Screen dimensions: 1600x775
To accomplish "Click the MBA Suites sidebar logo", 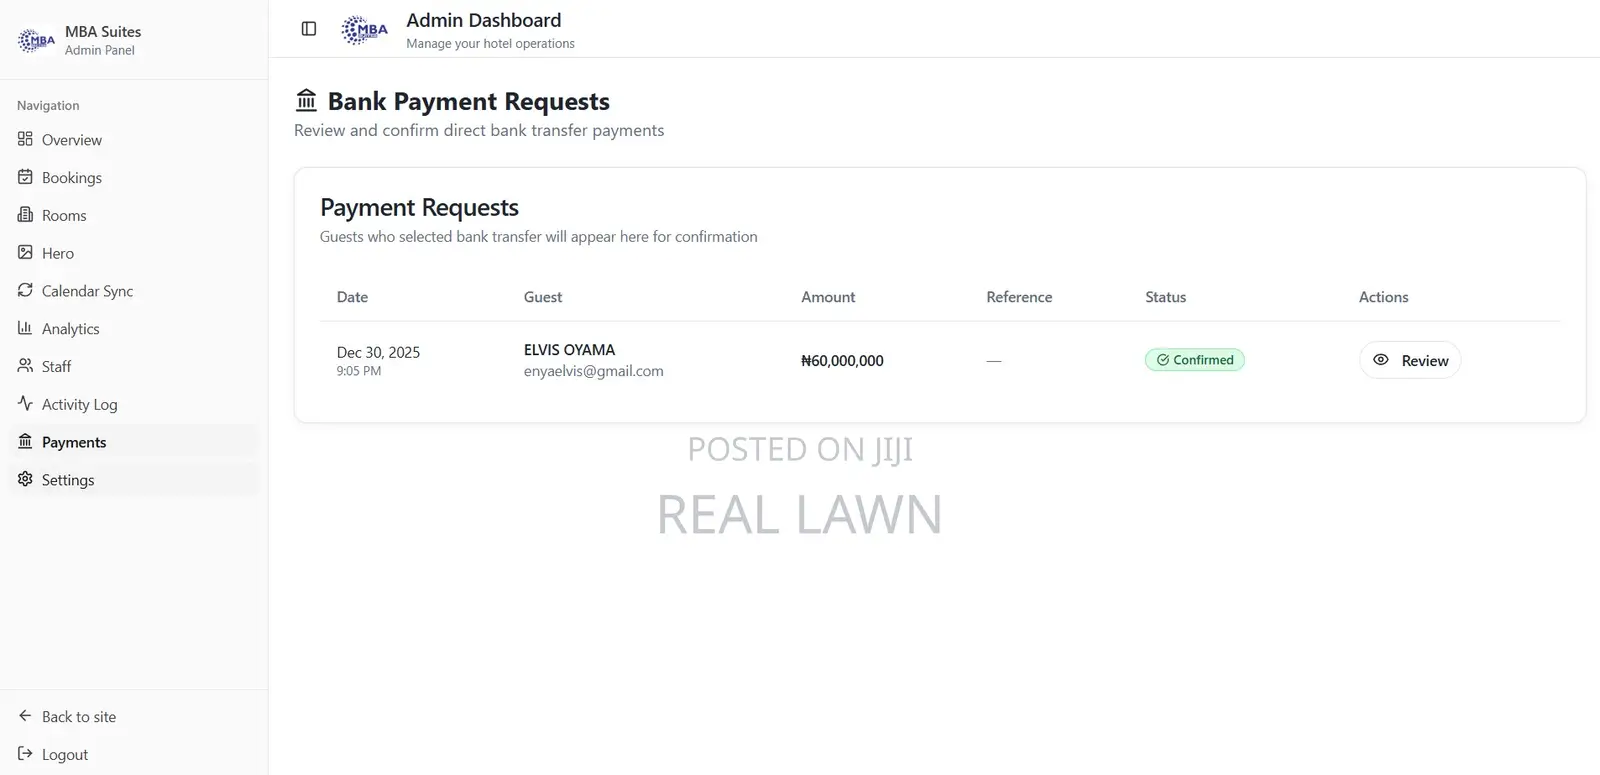I will click(37, 40).
